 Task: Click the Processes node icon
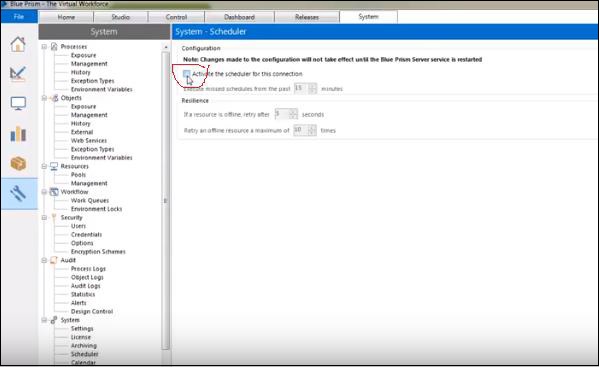(54, 47)
